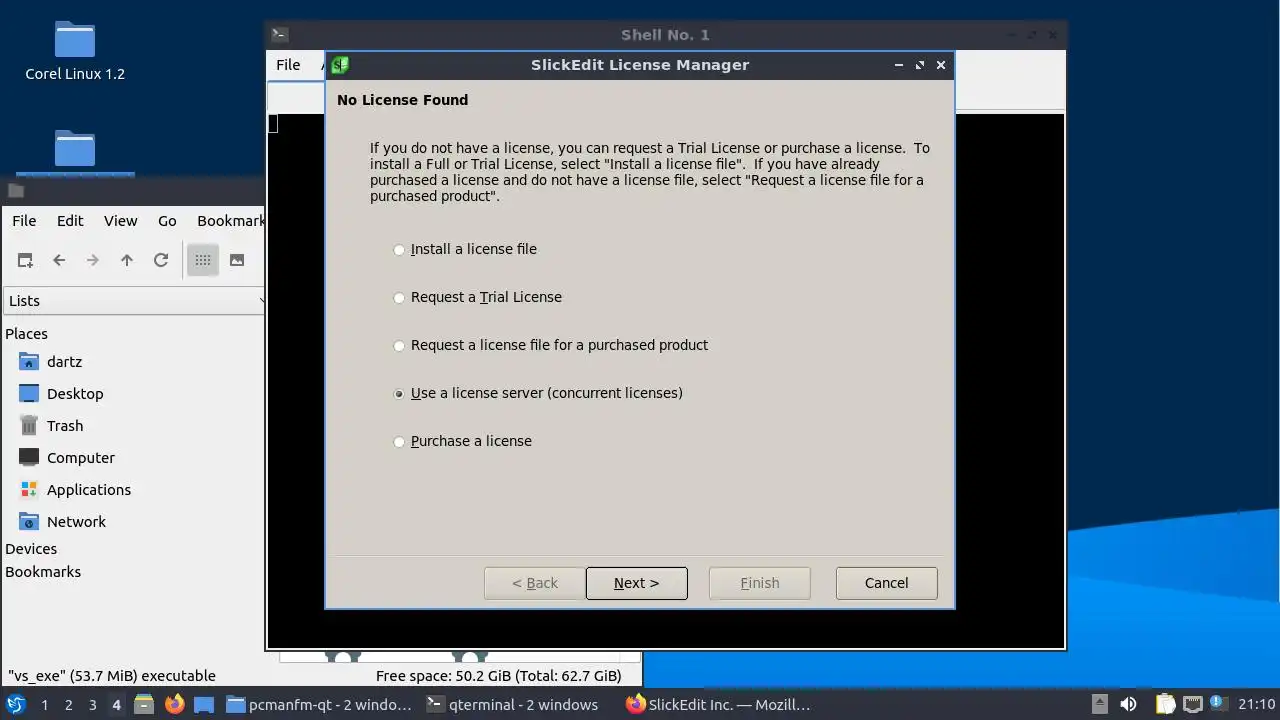Go back with the left arrow in file manager
Image resolution: width=1280 pixels, height=720 pixels.
59,260
